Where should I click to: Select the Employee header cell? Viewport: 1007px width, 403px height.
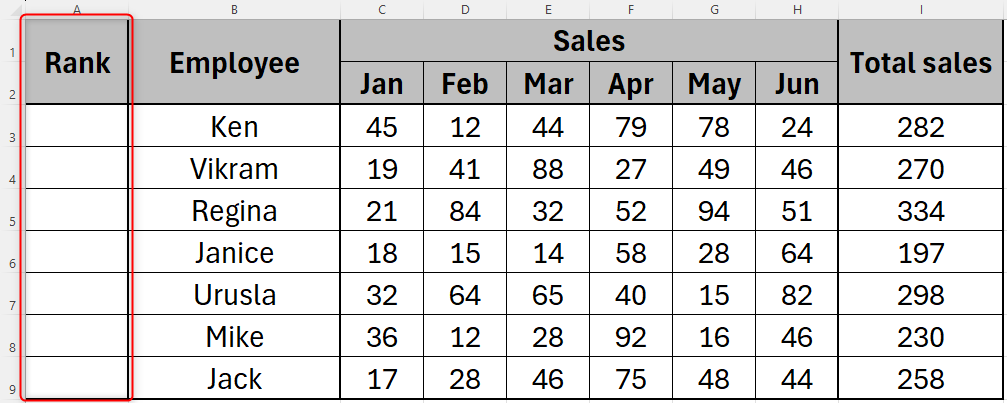point(234,63)
